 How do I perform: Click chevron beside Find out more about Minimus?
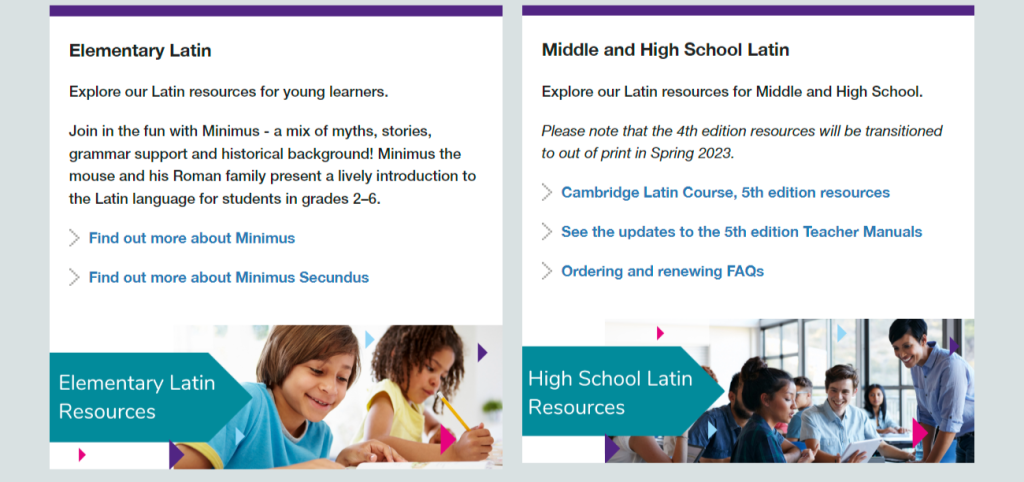[74, 238]
